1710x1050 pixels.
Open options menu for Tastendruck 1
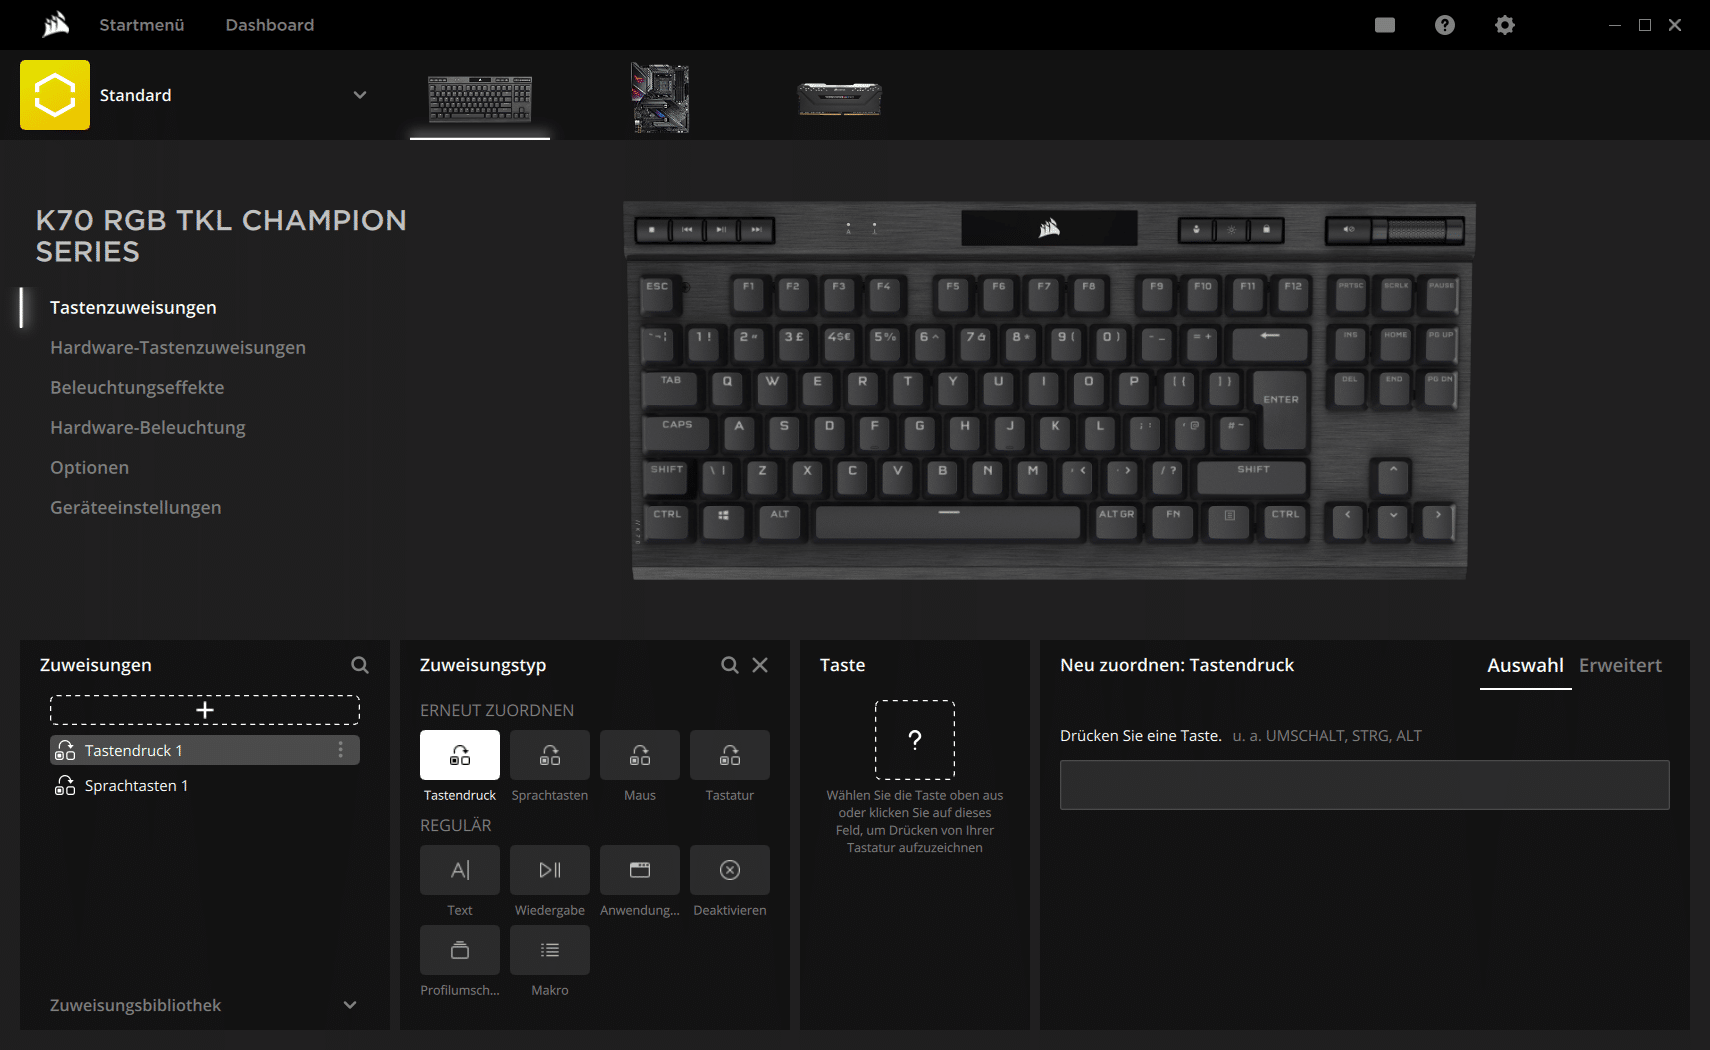[x=341, y=750]
